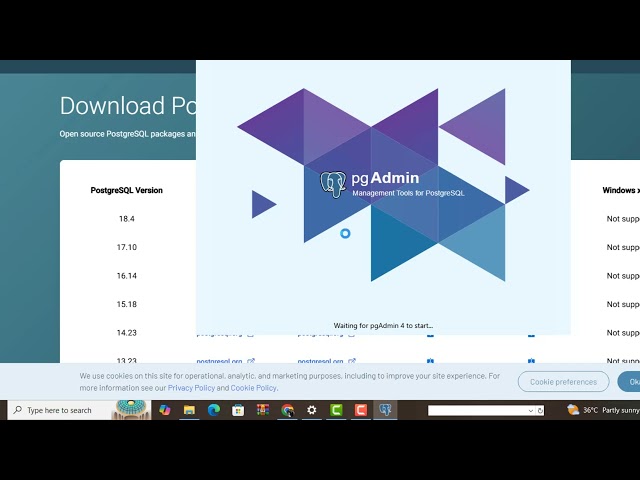640x480 pixels.
Task: Select version 15.18 in the table
Action: coord(127,304)
